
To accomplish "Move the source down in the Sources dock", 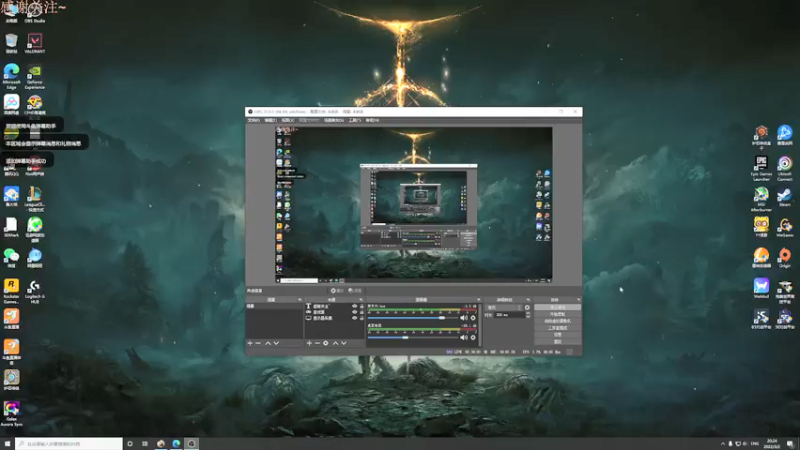I will [x=343, y=343].
